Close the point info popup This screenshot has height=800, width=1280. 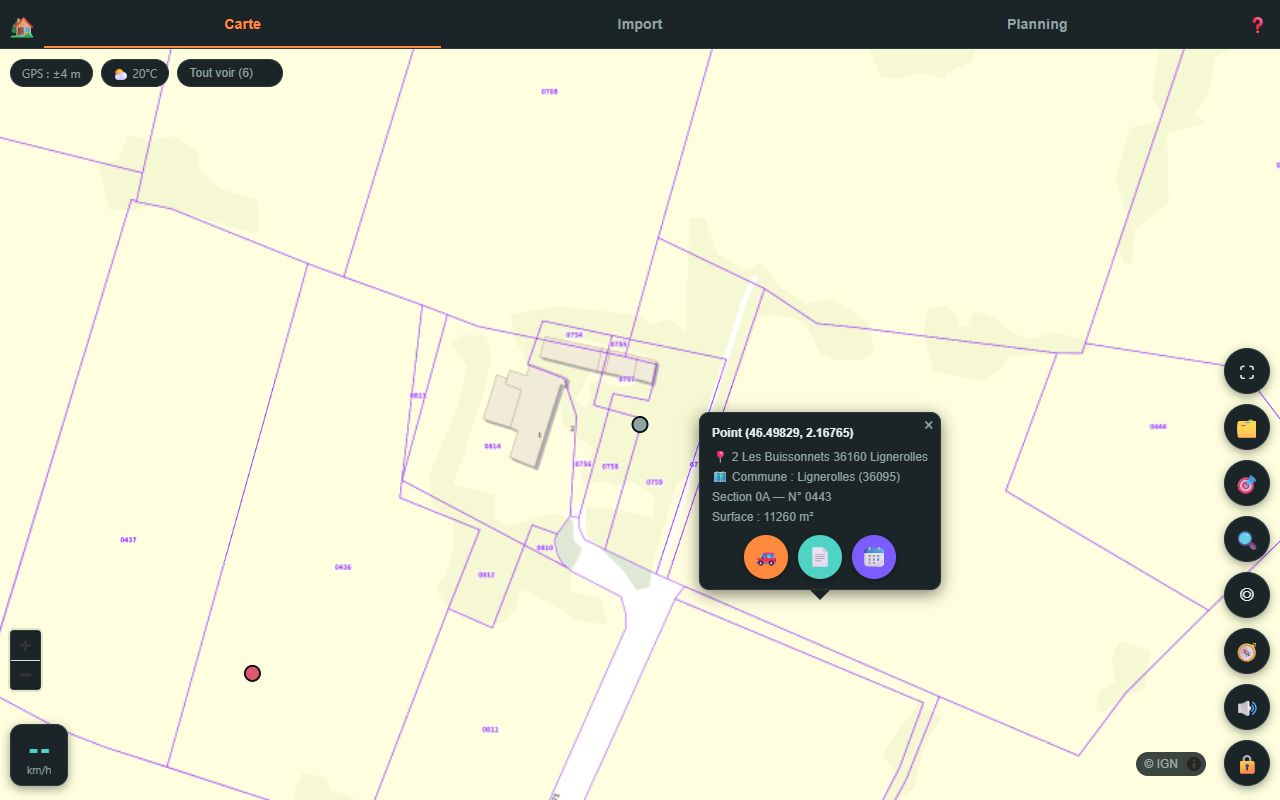tap(928, 425)
